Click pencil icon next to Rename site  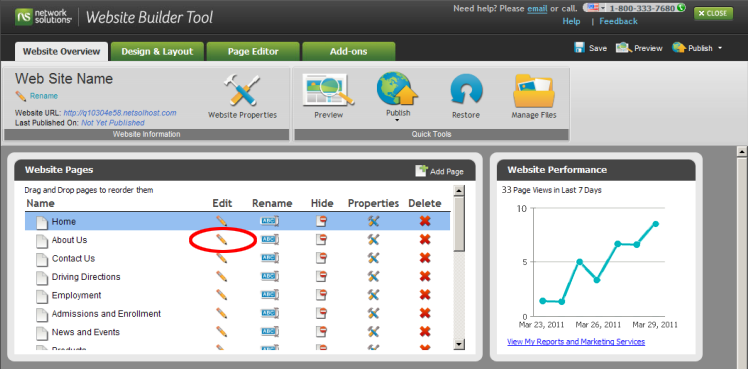21,96
